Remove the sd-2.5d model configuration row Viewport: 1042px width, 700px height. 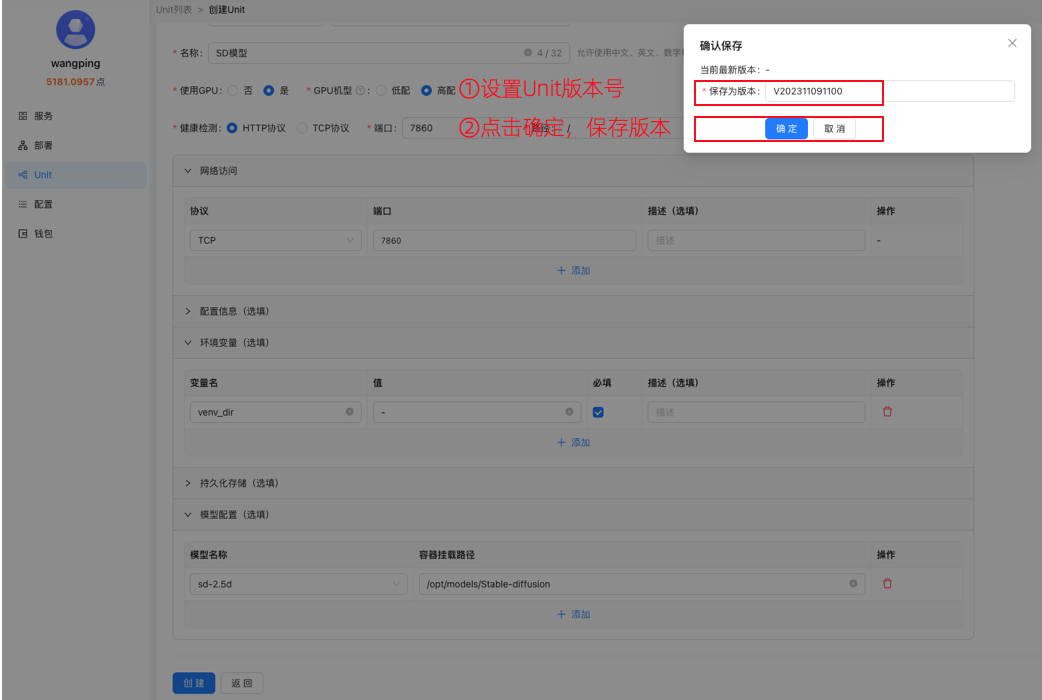[887, 583]
